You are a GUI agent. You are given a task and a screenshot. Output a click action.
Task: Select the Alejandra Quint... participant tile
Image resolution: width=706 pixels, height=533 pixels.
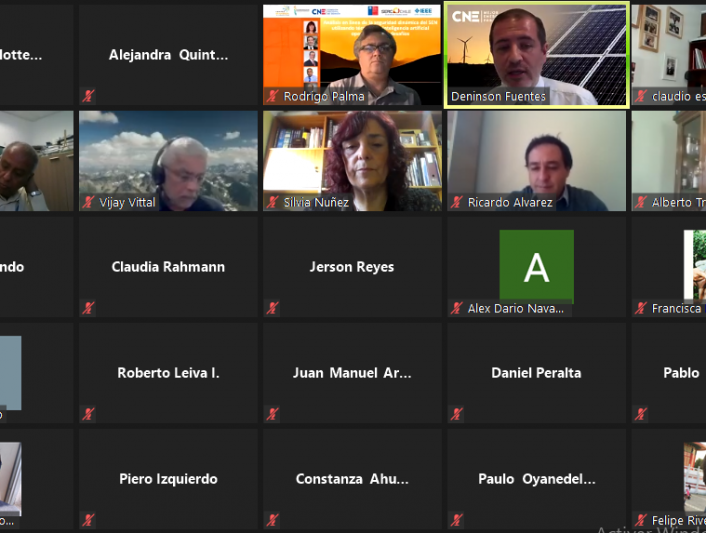[168, 55]
